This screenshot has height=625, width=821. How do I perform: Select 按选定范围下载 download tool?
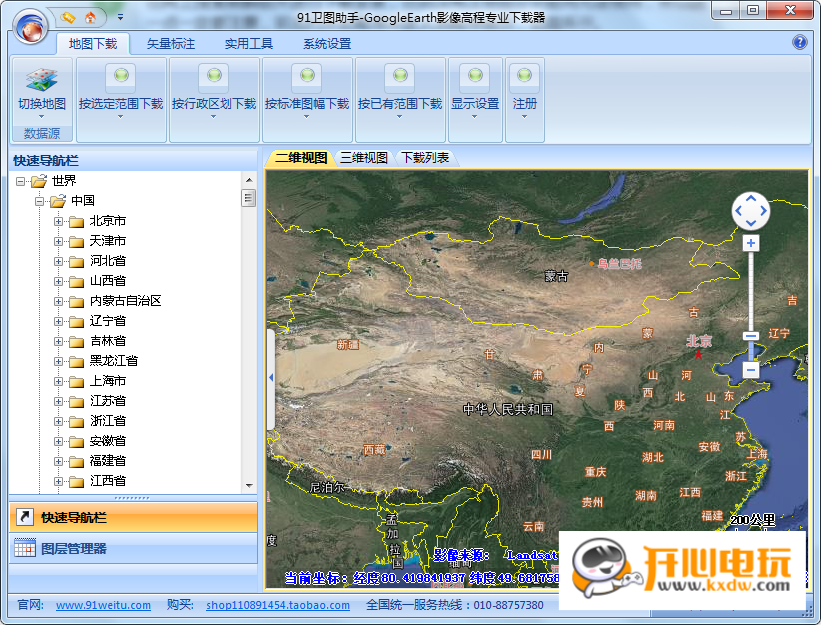coord(120,90)
